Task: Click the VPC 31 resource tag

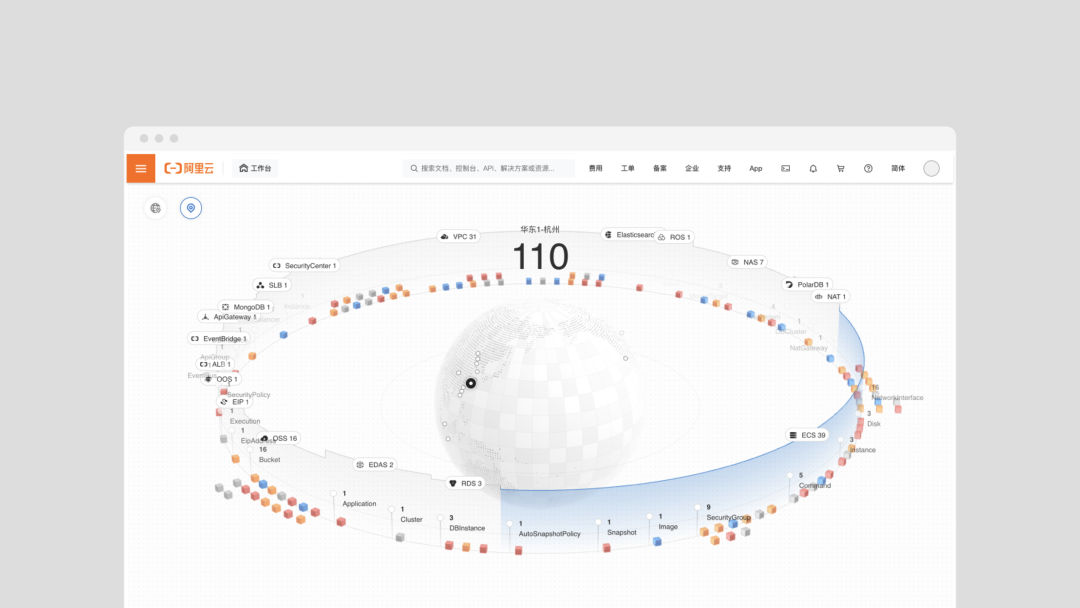Action: (458, 237)
